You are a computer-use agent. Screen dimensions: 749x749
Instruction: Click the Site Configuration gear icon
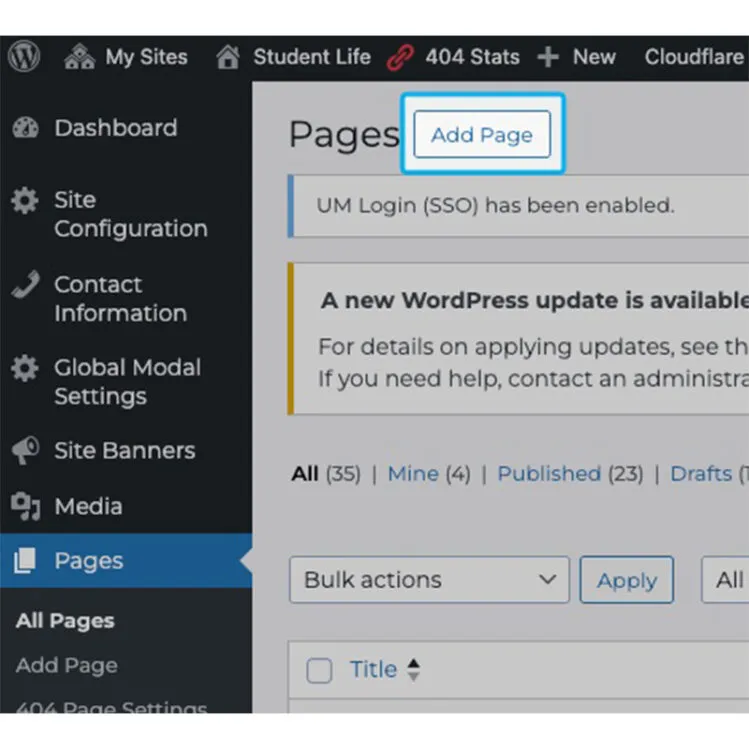pos(24,201)
